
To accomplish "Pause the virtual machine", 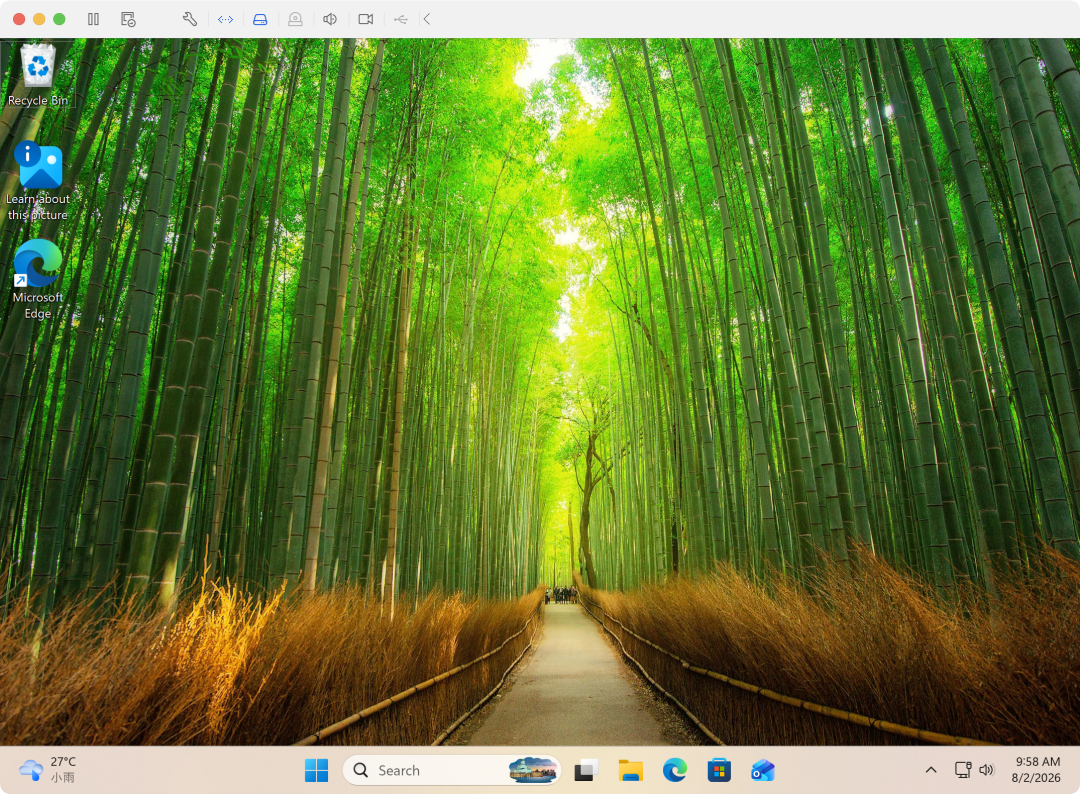I will point(94,19).
